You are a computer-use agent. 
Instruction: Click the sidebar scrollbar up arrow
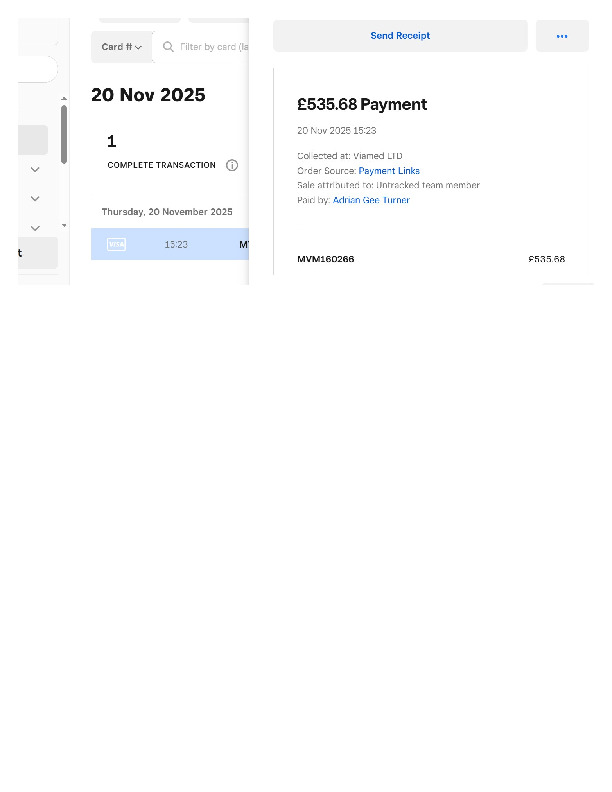(x=64, y=98)
